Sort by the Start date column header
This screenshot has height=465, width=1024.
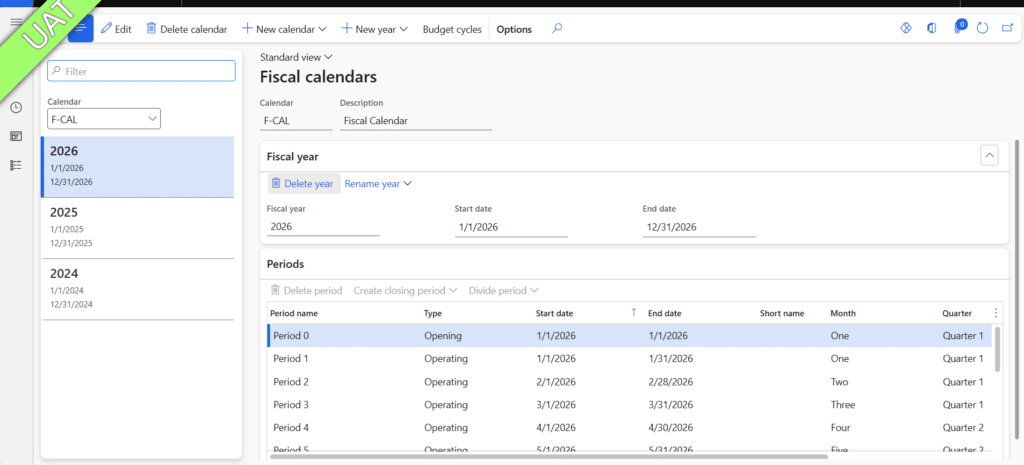[x=555, y=313]
